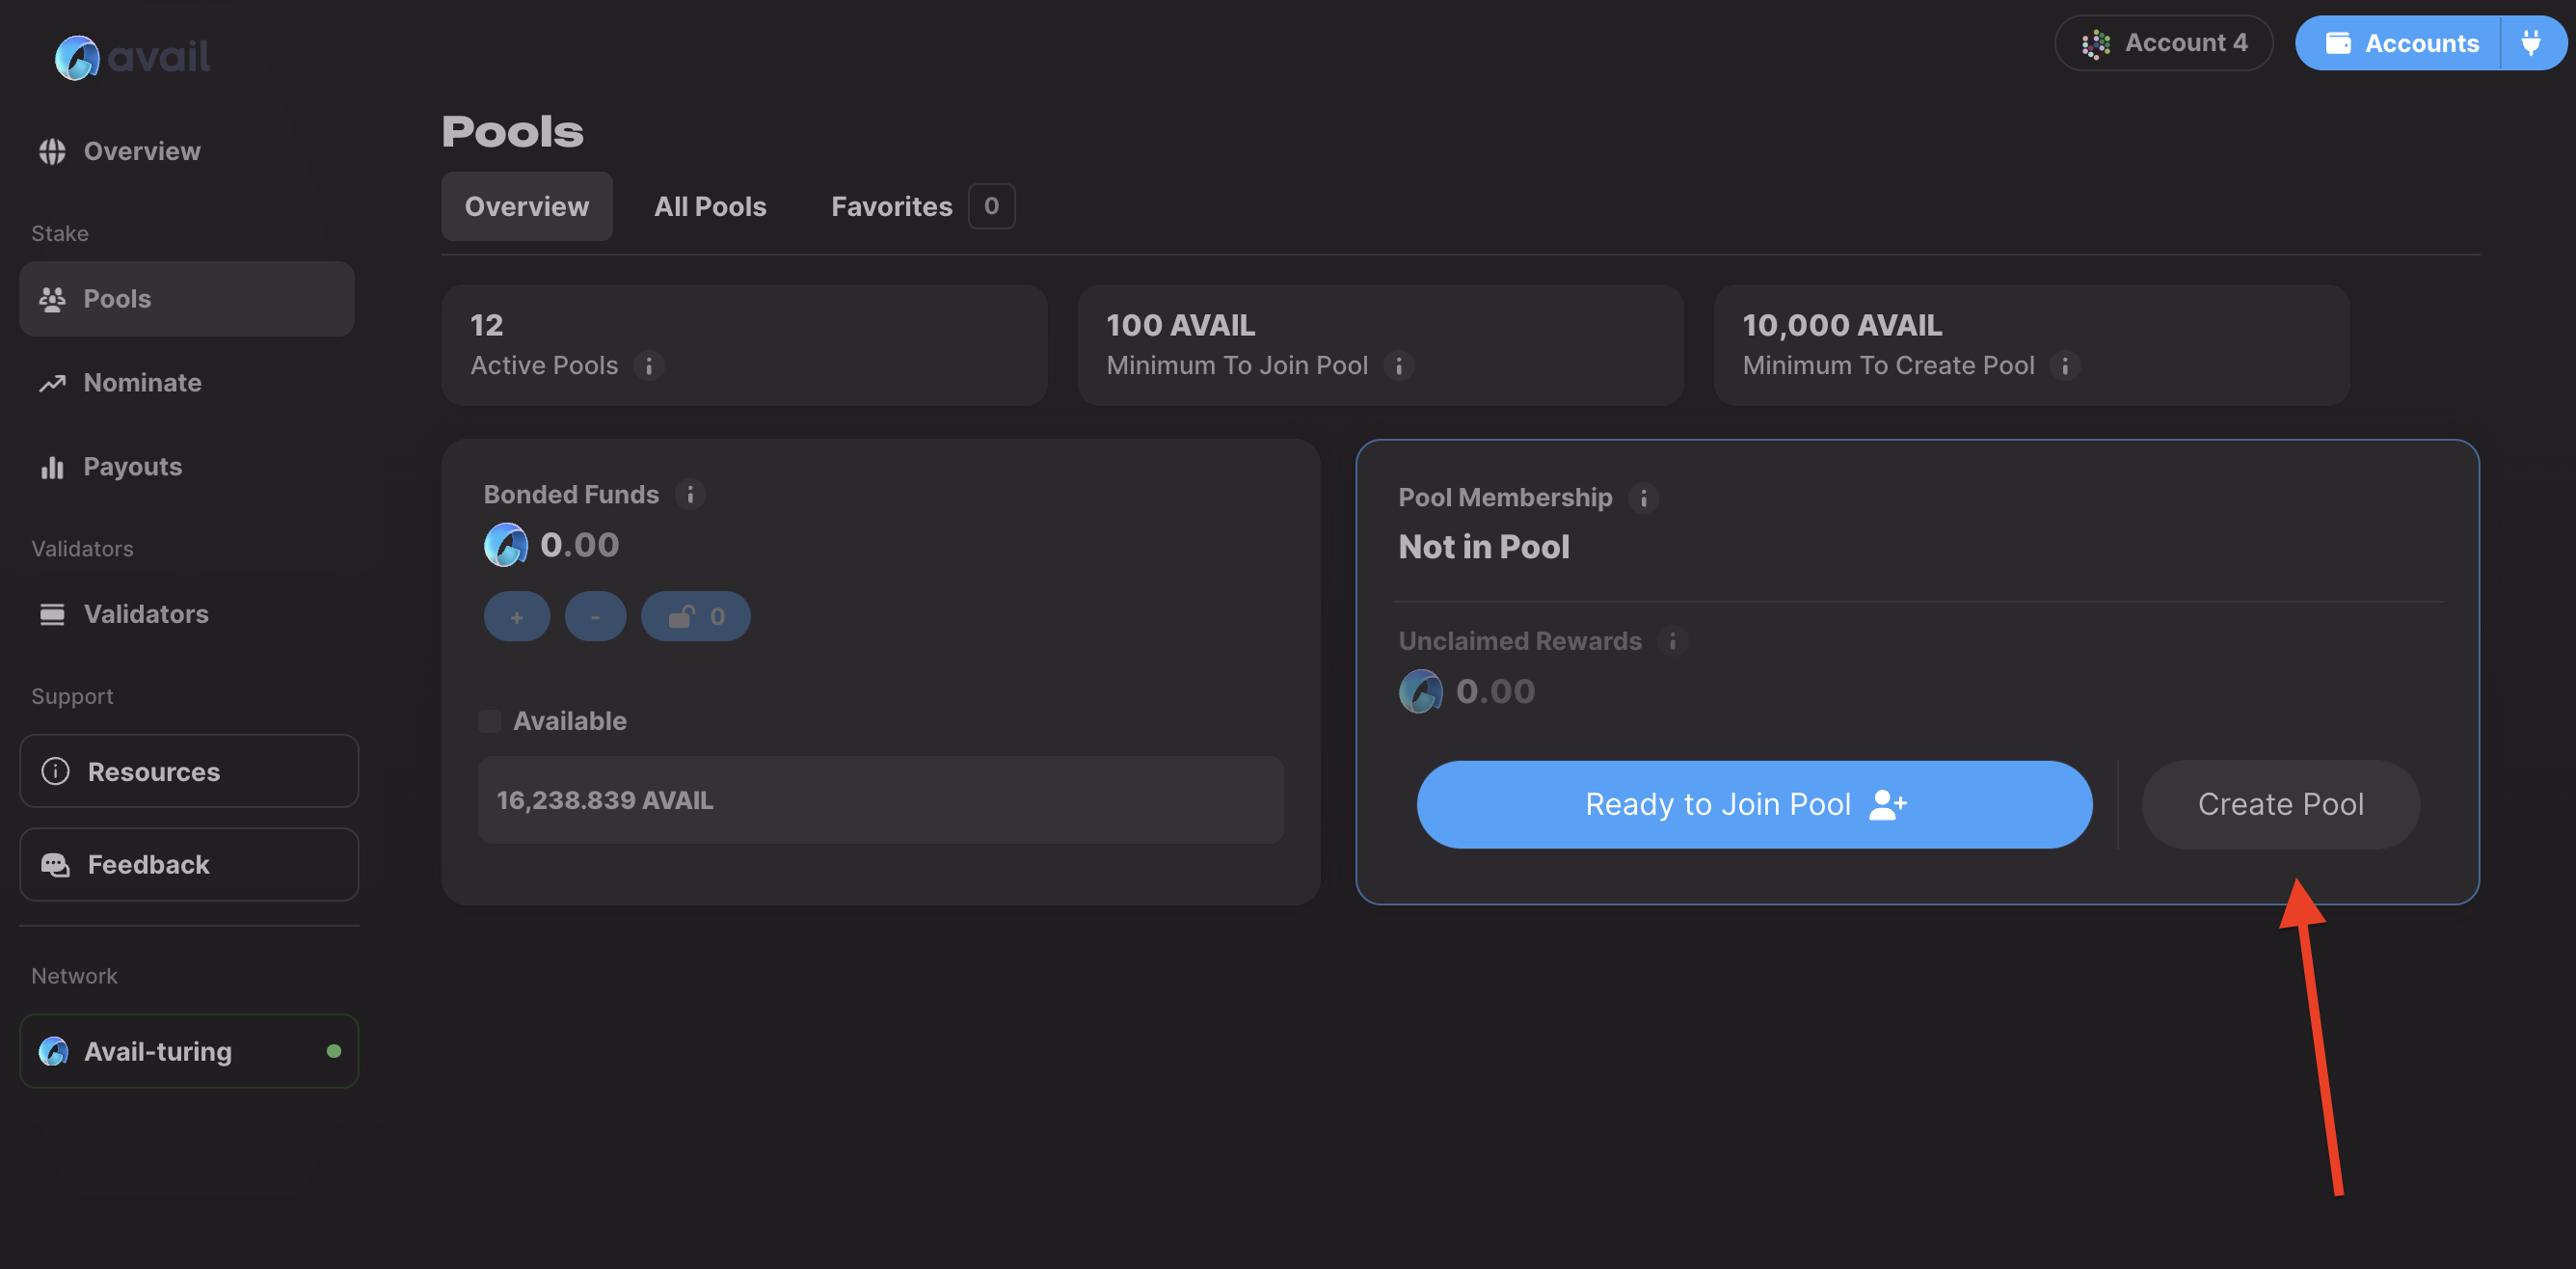2576x1269 pixels.
Task: Click Pool Membership info icon
Action: point(1643,497)
